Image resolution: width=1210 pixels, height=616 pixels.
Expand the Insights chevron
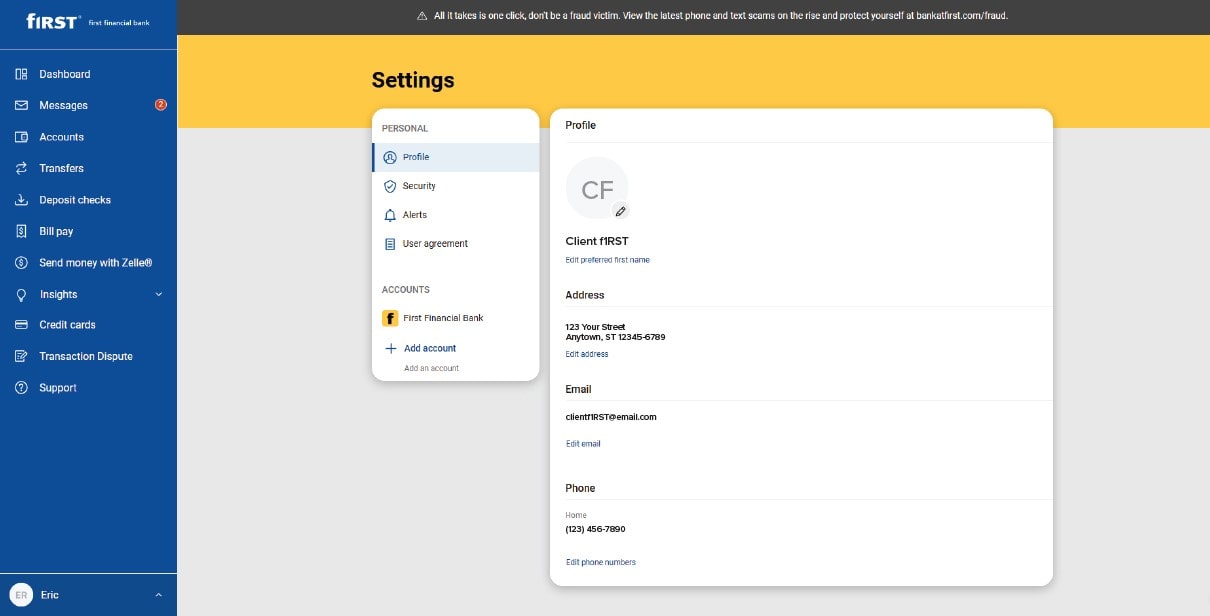pos(158,294)
